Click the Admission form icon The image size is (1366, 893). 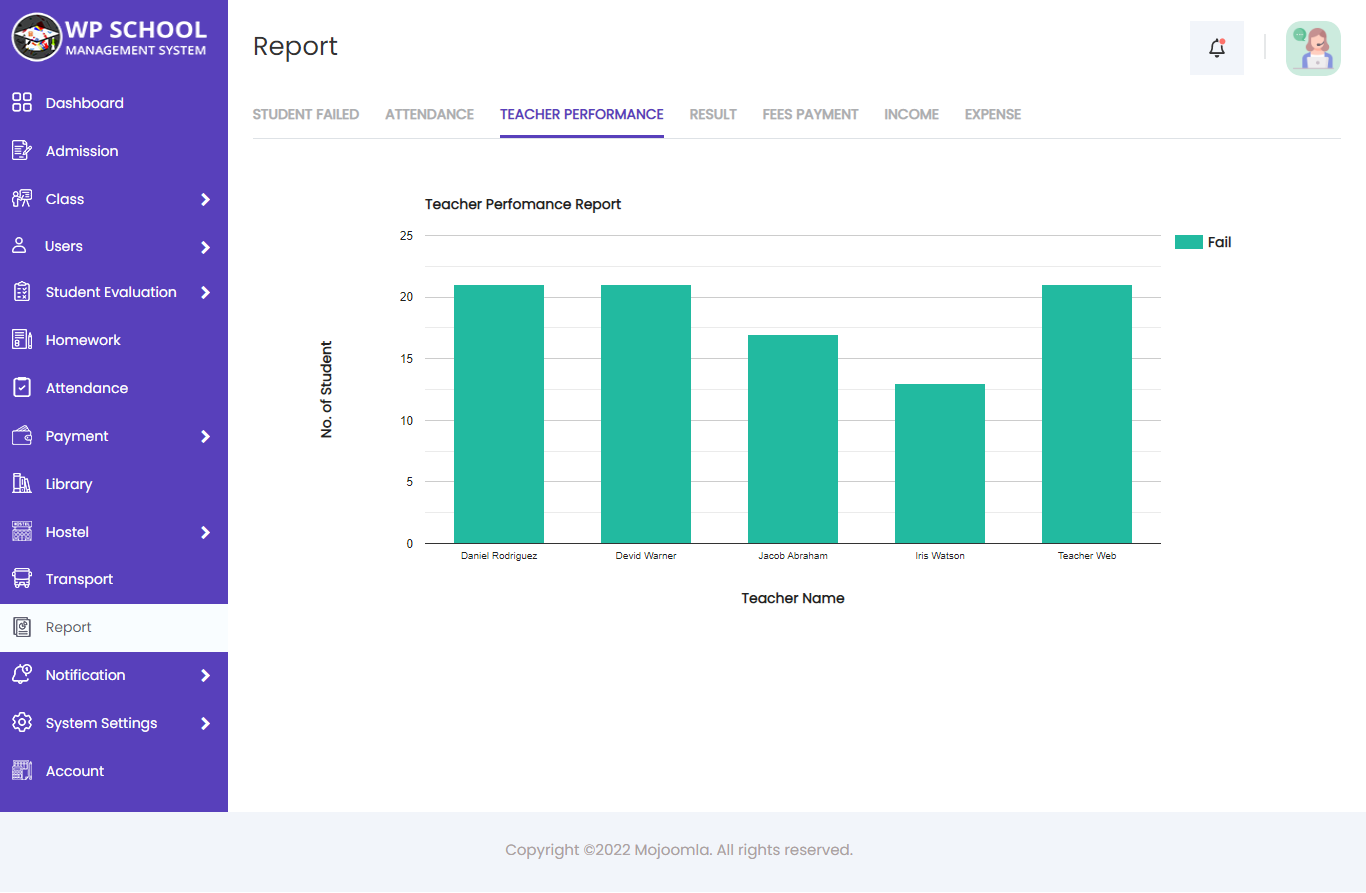22,151
